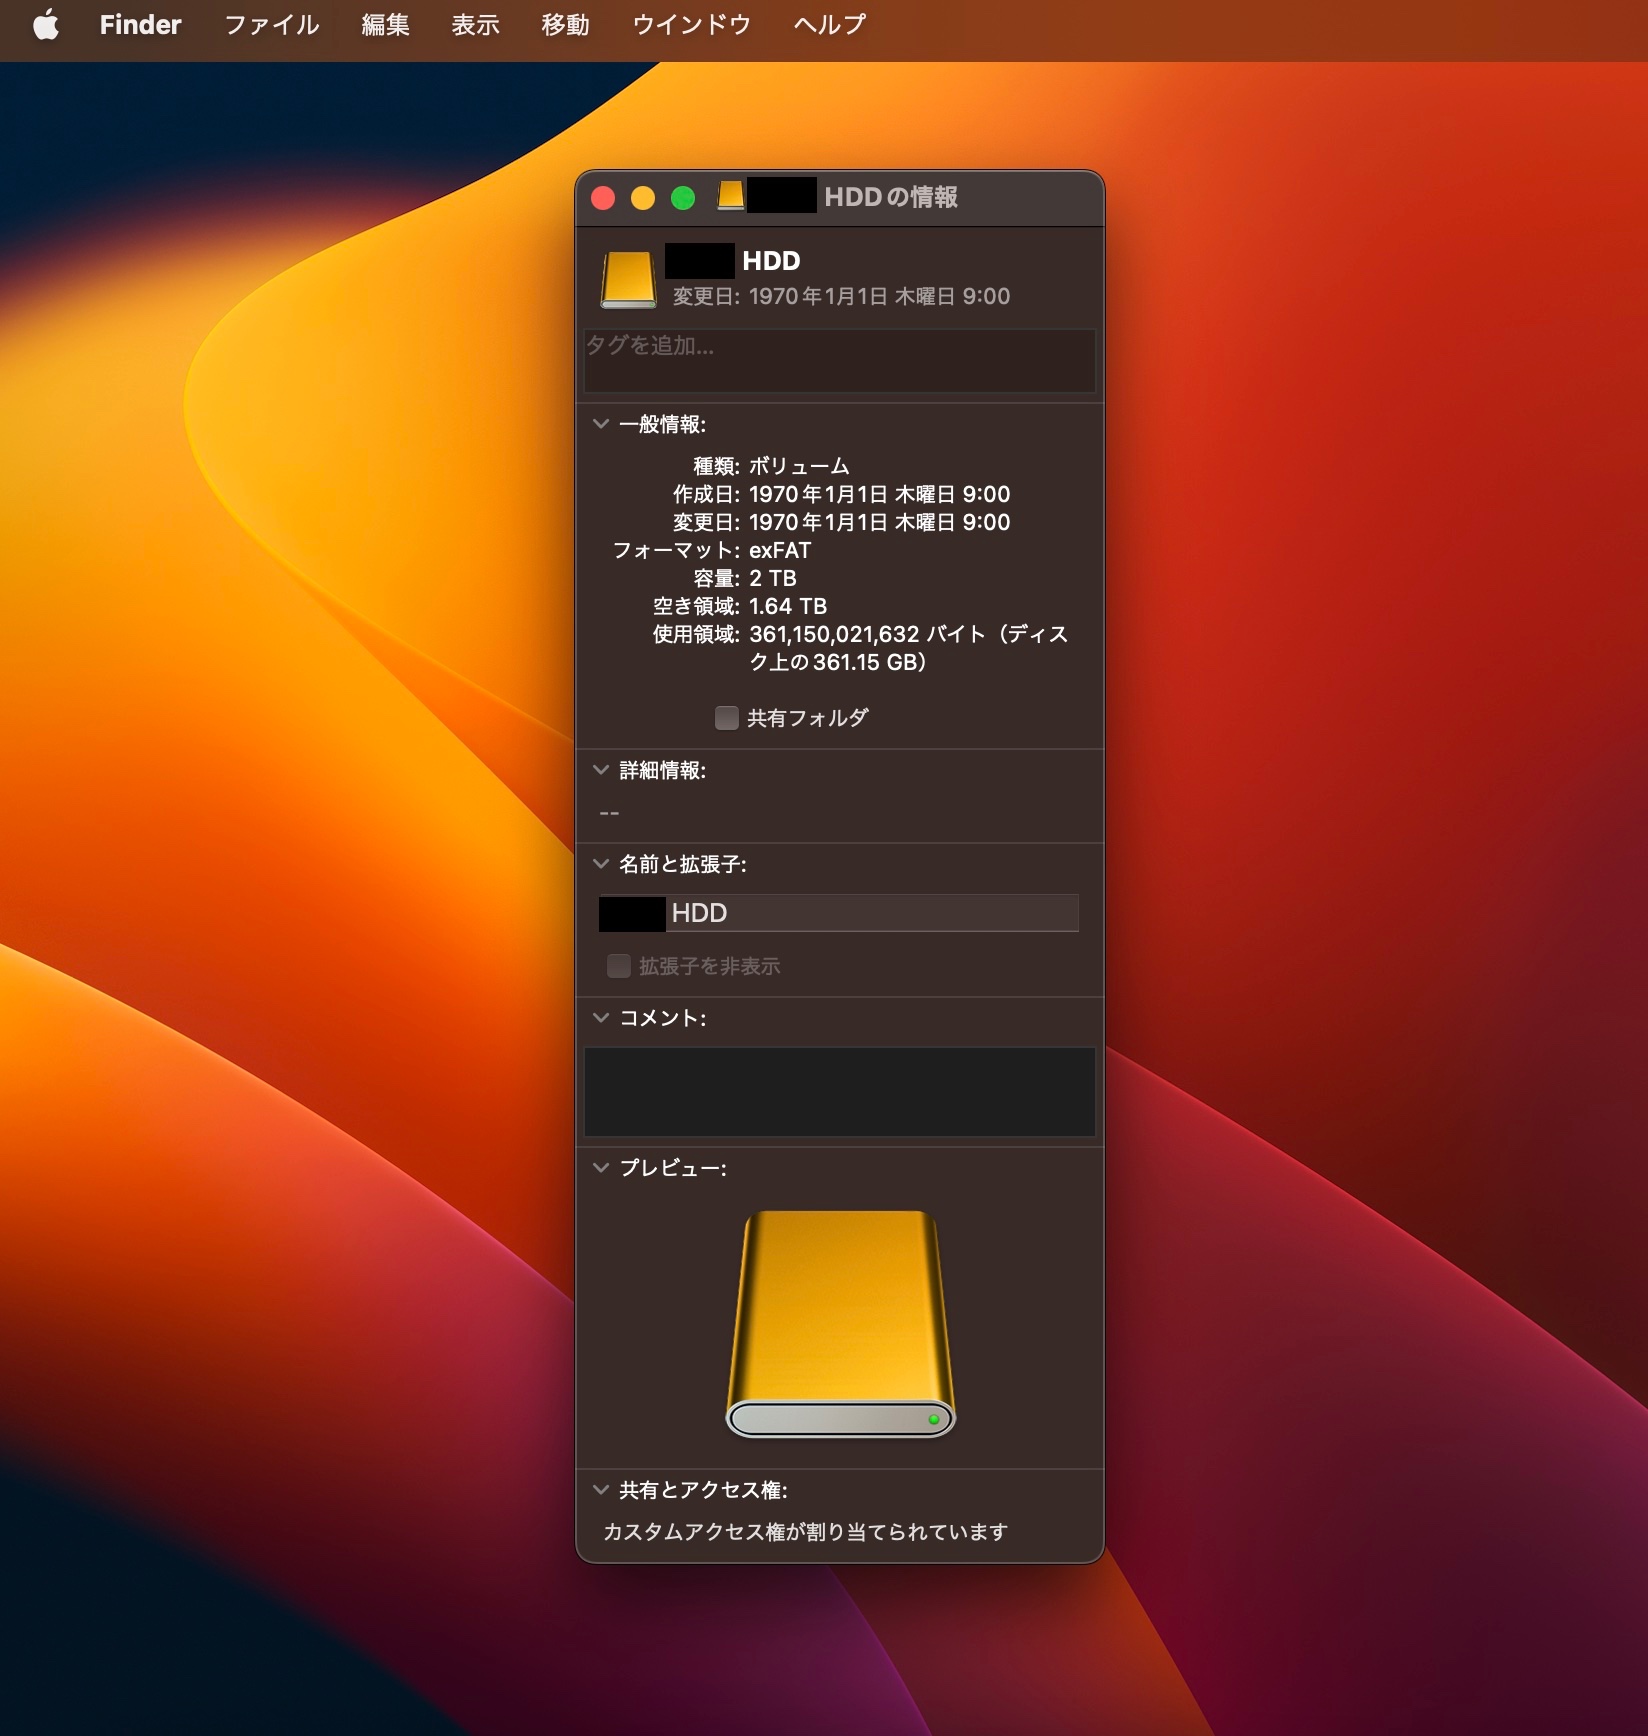Collapse the 一般情報 section
This screenshot has width=1648, height=1736.
(601, 424)
